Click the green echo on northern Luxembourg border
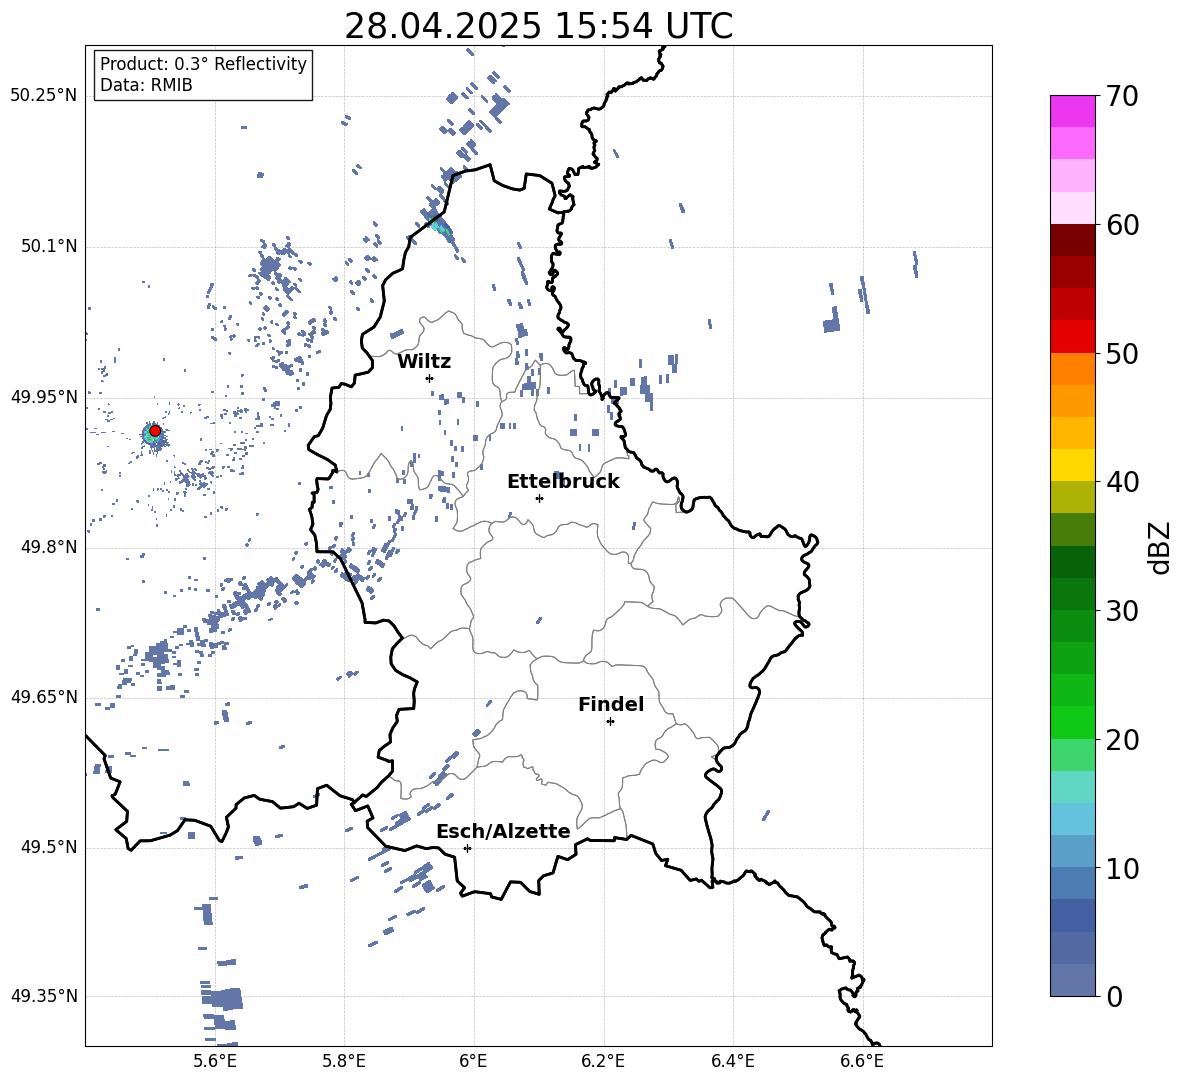The image size is (1184, 1081). pyautogui.click(x=441, y=226)
